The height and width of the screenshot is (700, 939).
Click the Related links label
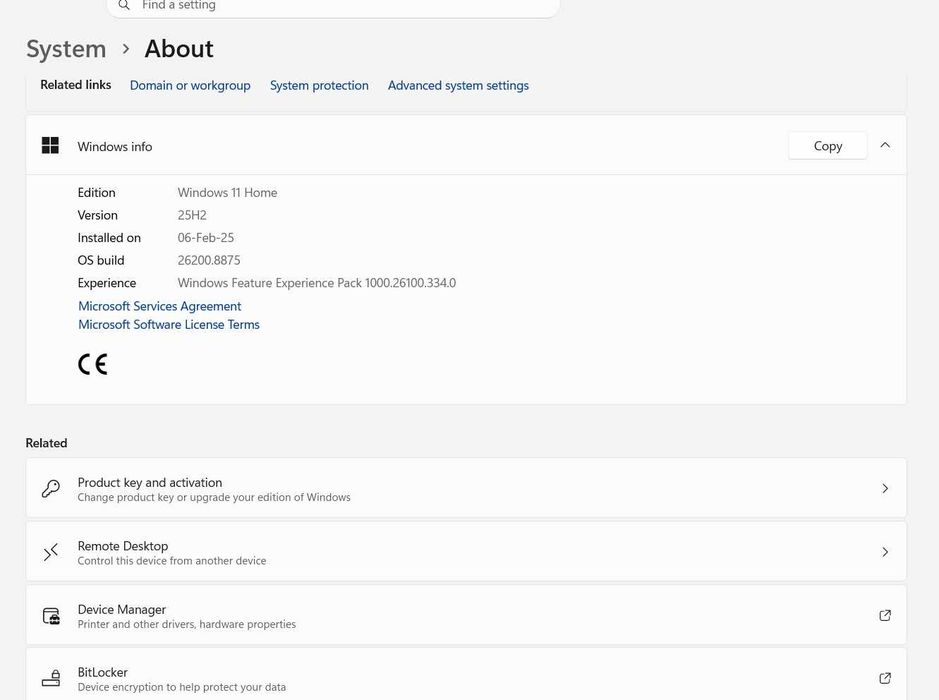click(x=75, y=85)
